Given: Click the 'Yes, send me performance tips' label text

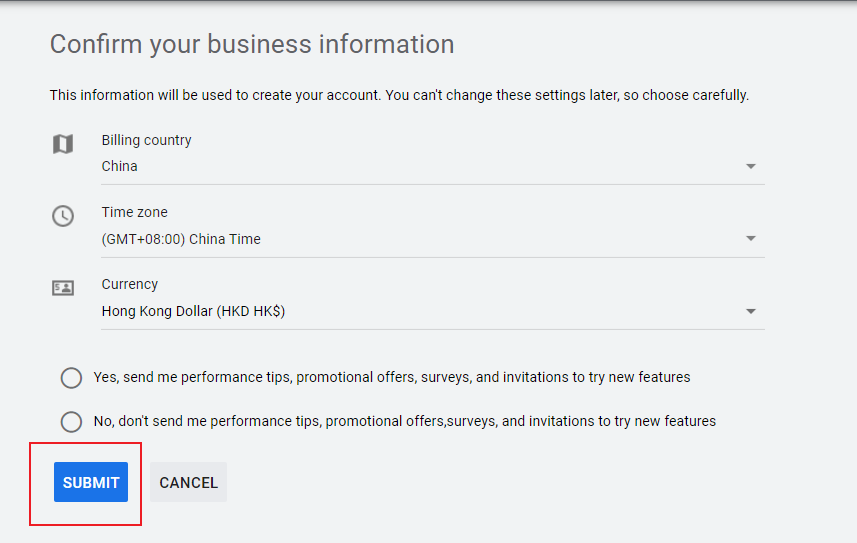Looking at the screenshot, I should (392, 378).
